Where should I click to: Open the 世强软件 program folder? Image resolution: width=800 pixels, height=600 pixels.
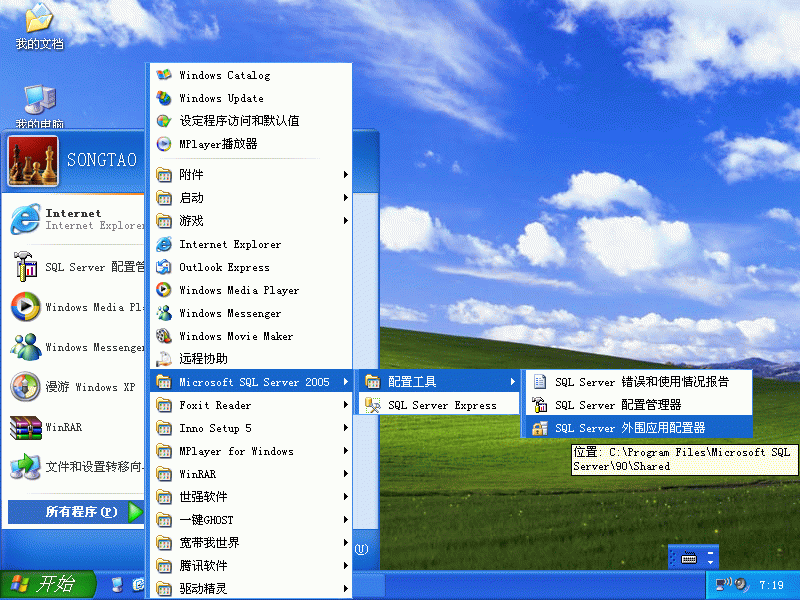click(251, 496)
